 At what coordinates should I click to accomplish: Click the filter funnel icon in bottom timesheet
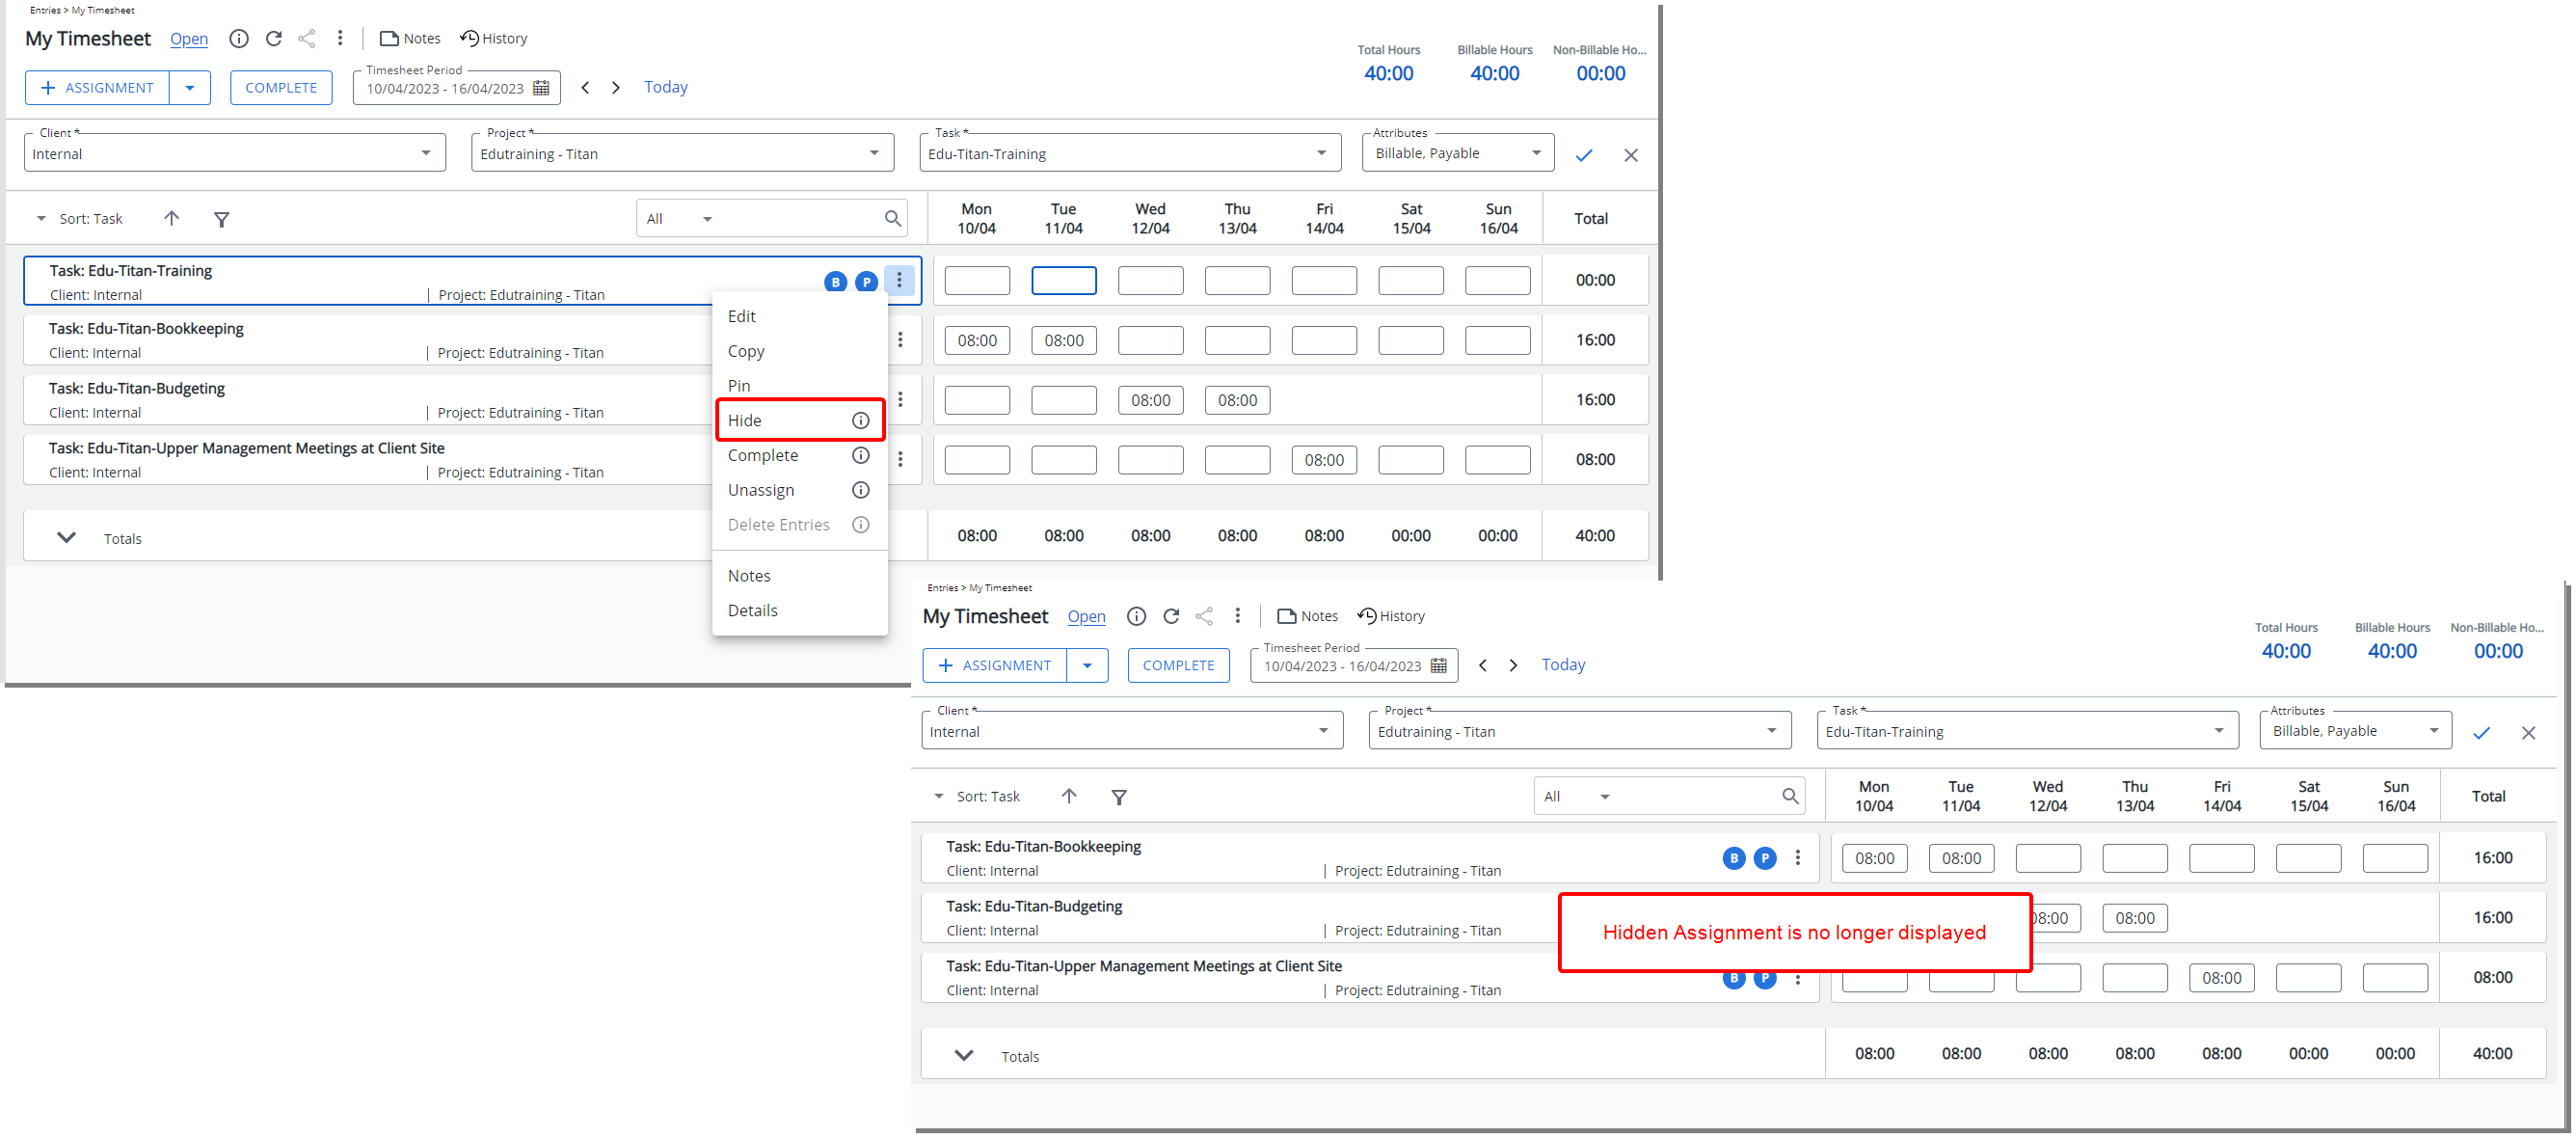point(1119,797)
